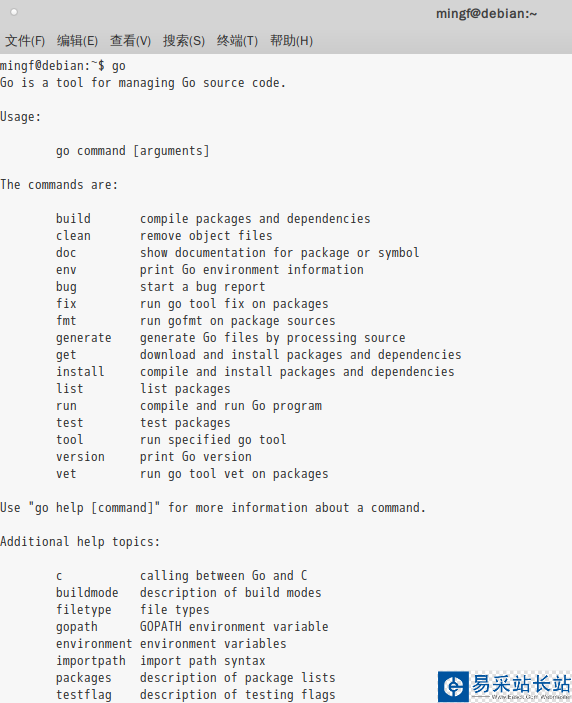
Task: Click the 'testflag' help topic
Action: pos(83,695)
